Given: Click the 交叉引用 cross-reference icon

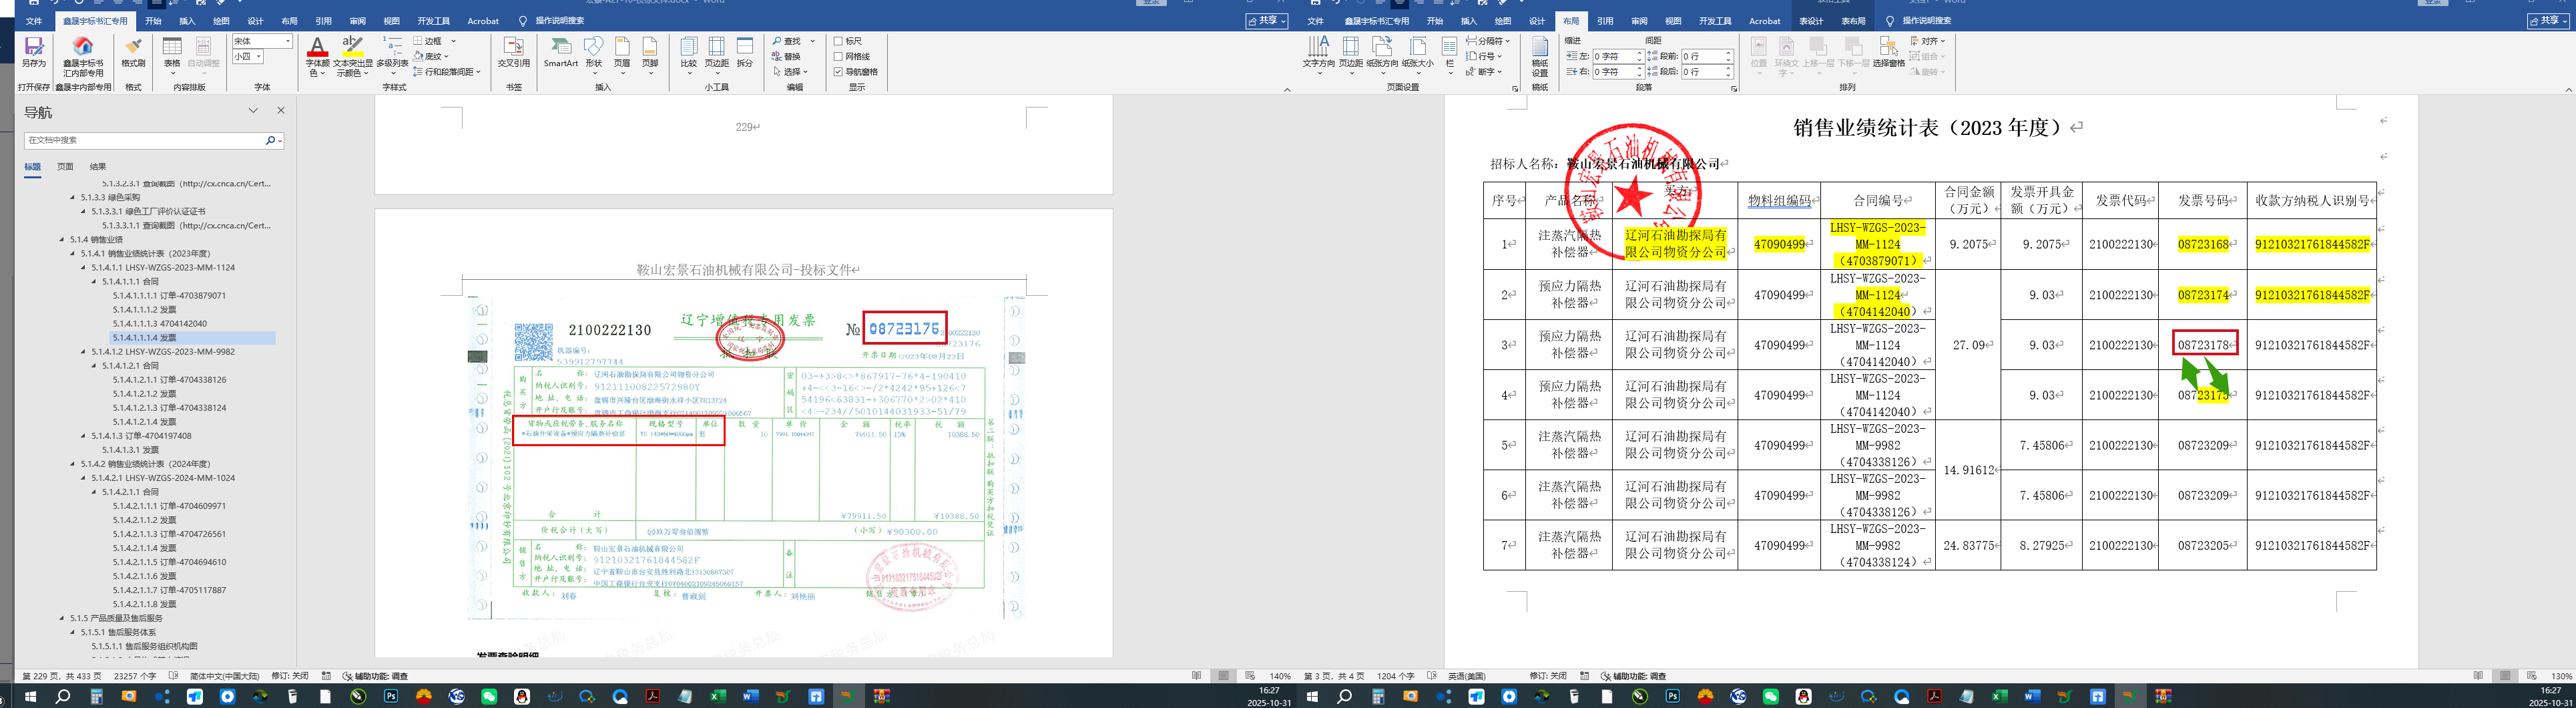Looking at the screenshot, I should coord(513,47).
